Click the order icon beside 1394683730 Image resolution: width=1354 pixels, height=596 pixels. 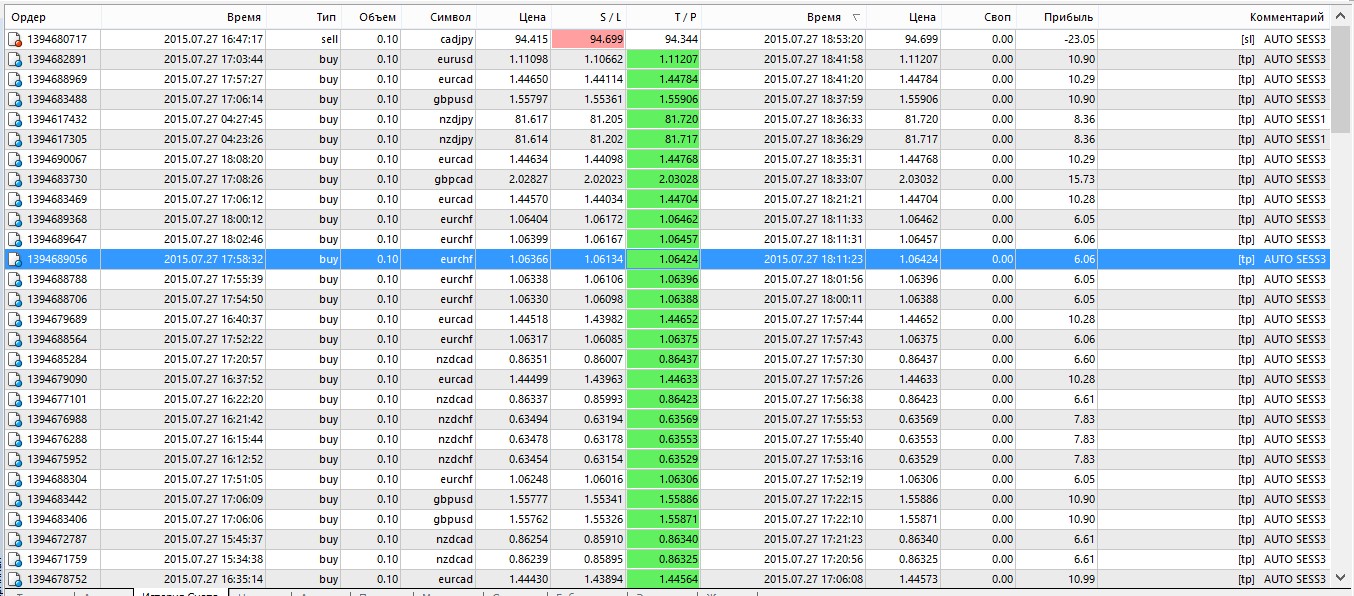[15, 179]
